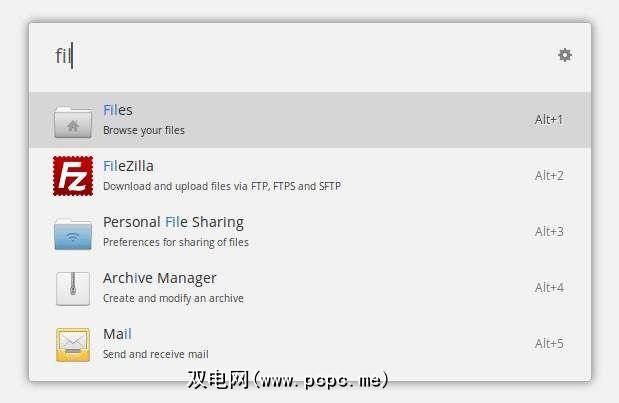This screenshot has height=403, width=619.
Task: Click the Mail envelope icon
Action: click(73, 344)
